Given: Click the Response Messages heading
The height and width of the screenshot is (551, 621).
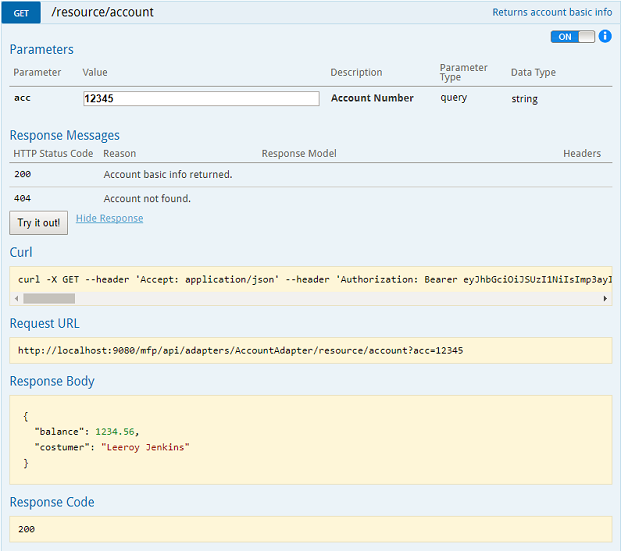Looking at the screenshot, I should pyautogui.click(x=65, y=135).
